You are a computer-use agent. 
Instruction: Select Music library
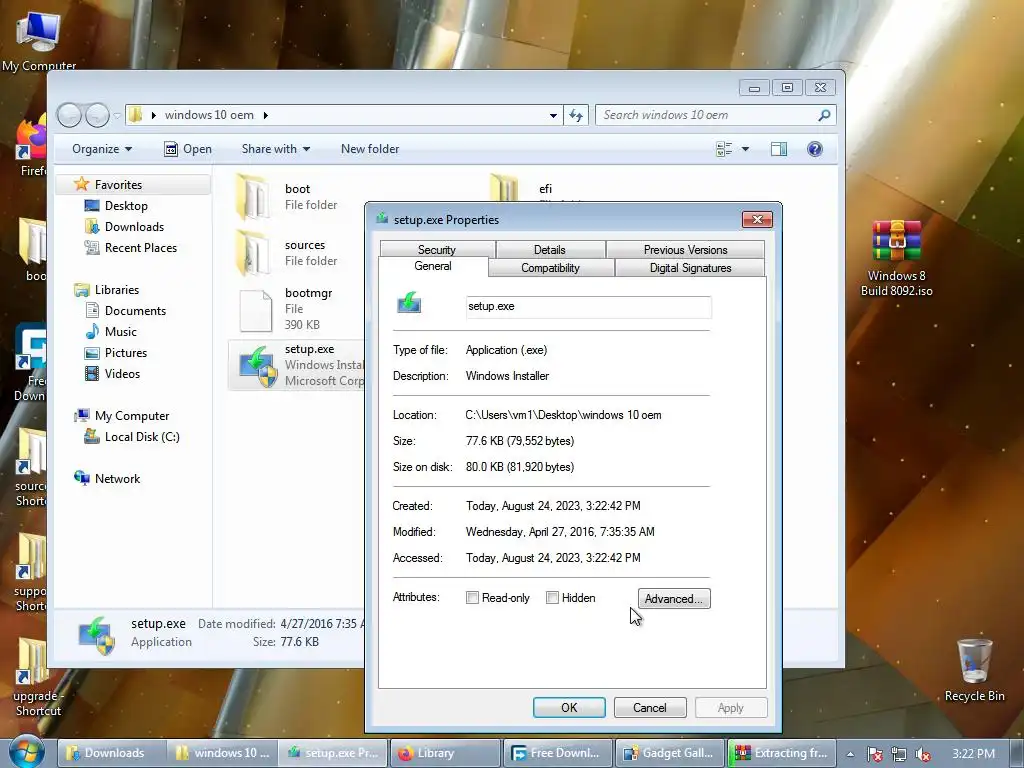120,332
